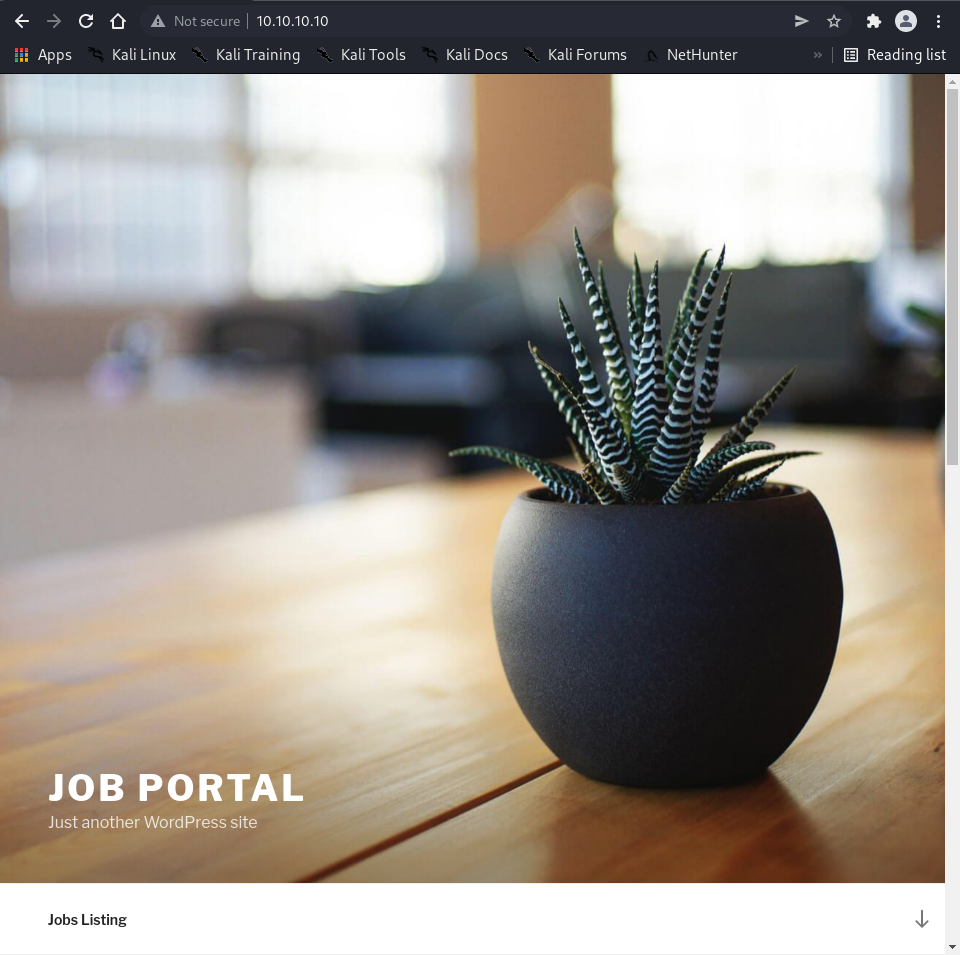Click the JOB PORTAL site title
Image resolution: width=960 pixels, height=955 pixels.
pyautogui.click(x=176, y=788)
